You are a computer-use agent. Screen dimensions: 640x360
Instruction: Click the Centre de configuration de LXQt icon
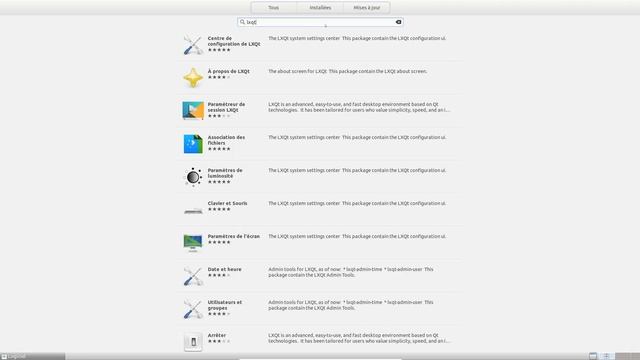[193, 44]
